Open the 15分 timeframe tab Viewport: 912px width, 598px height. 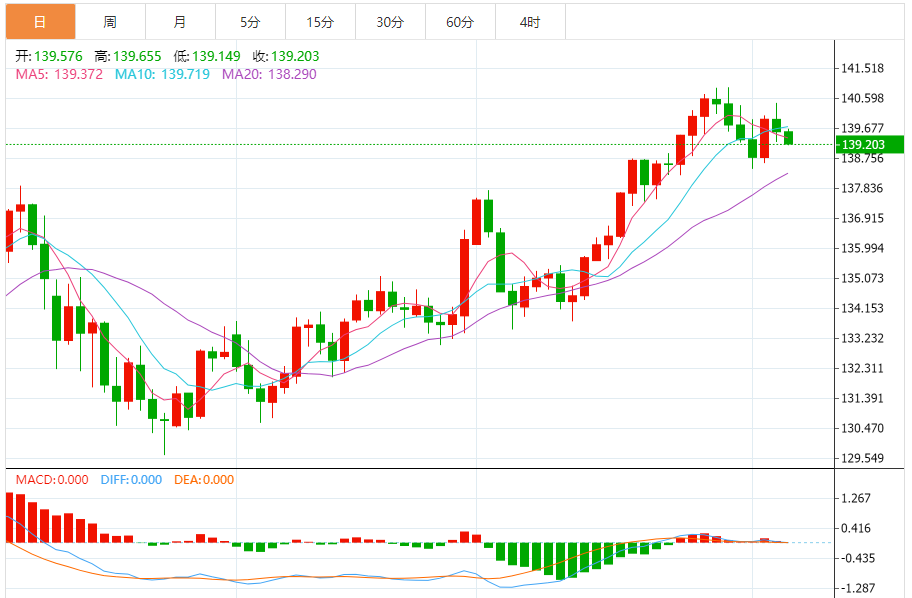coord(320,22)
